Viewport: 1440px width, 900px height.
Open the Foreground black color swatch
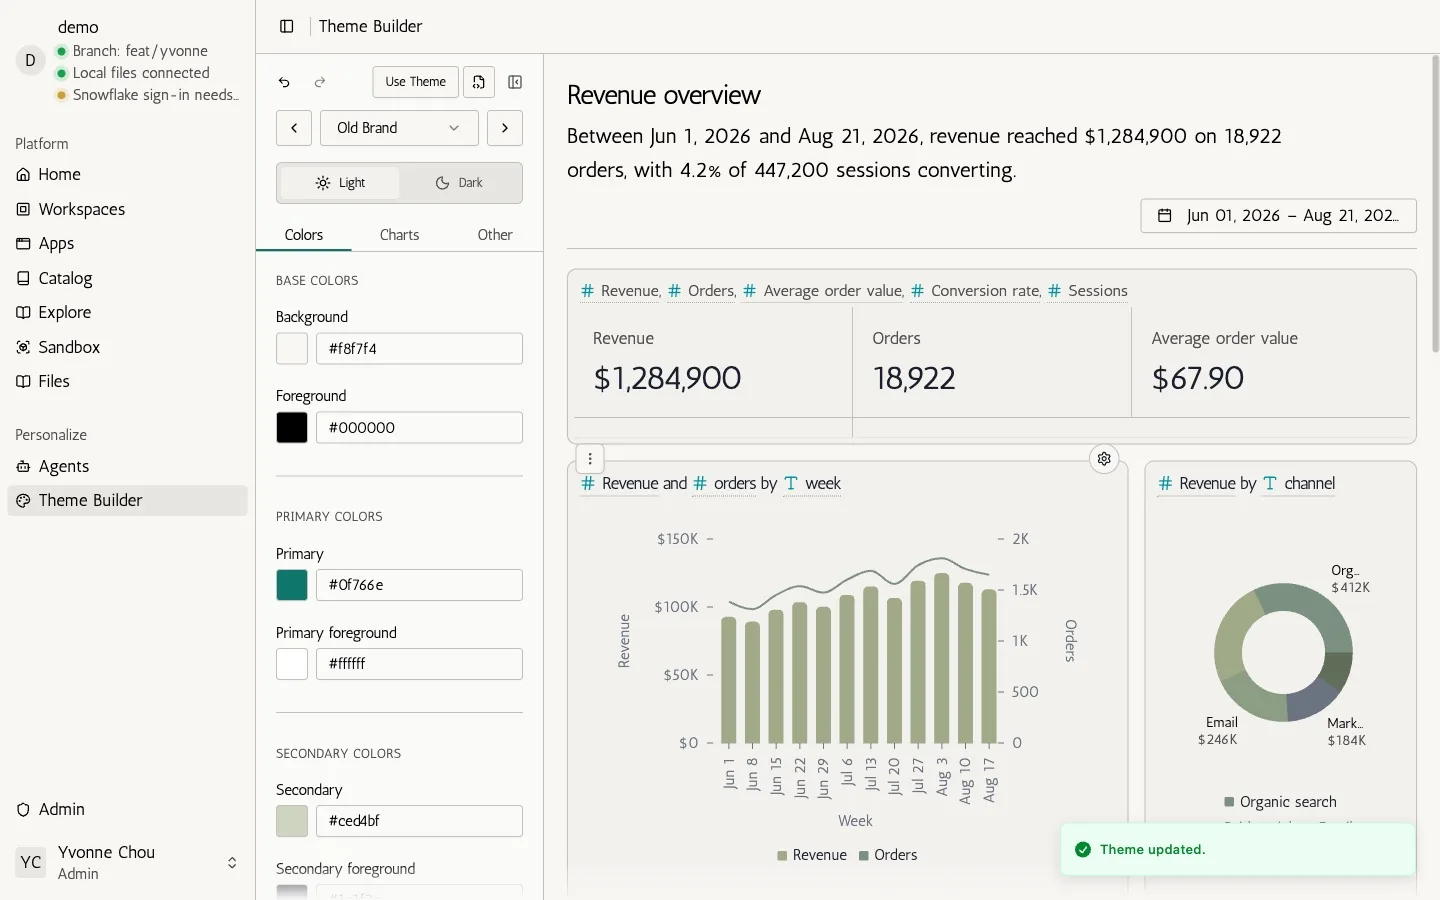[x=292, y=428]
